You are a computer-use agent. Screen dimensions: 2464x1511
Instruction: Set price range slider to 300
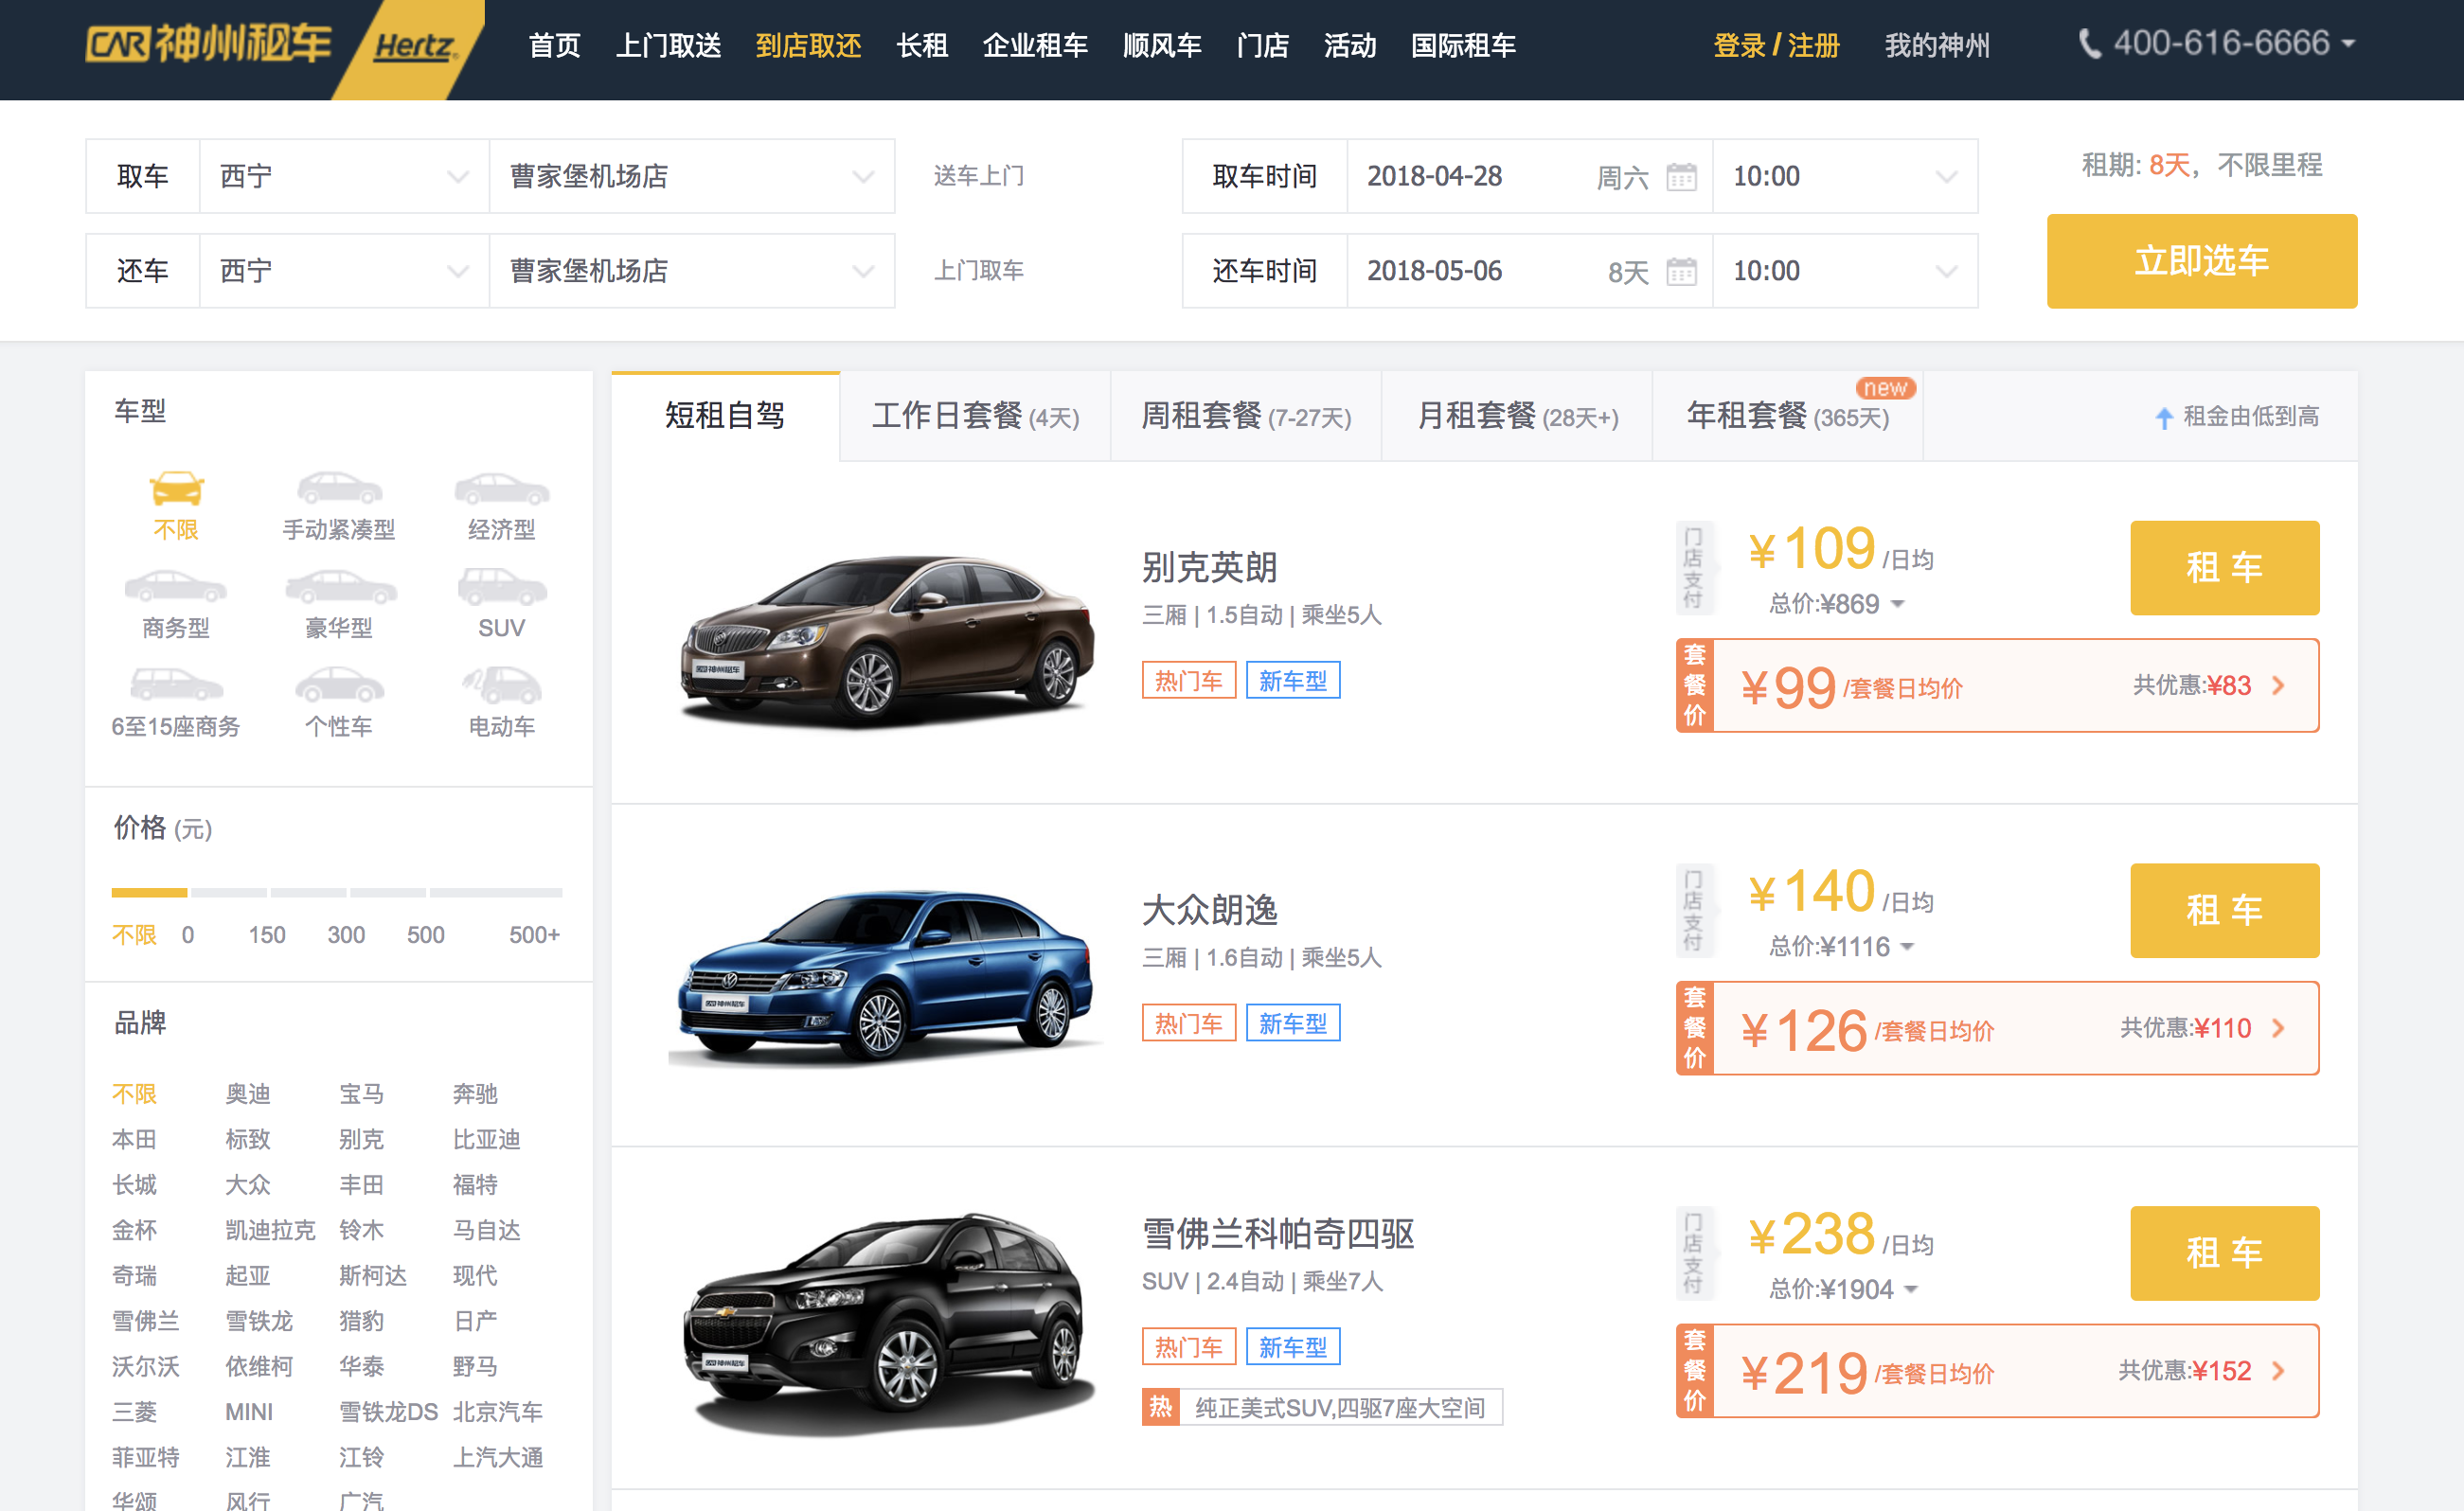click(346, 934)
